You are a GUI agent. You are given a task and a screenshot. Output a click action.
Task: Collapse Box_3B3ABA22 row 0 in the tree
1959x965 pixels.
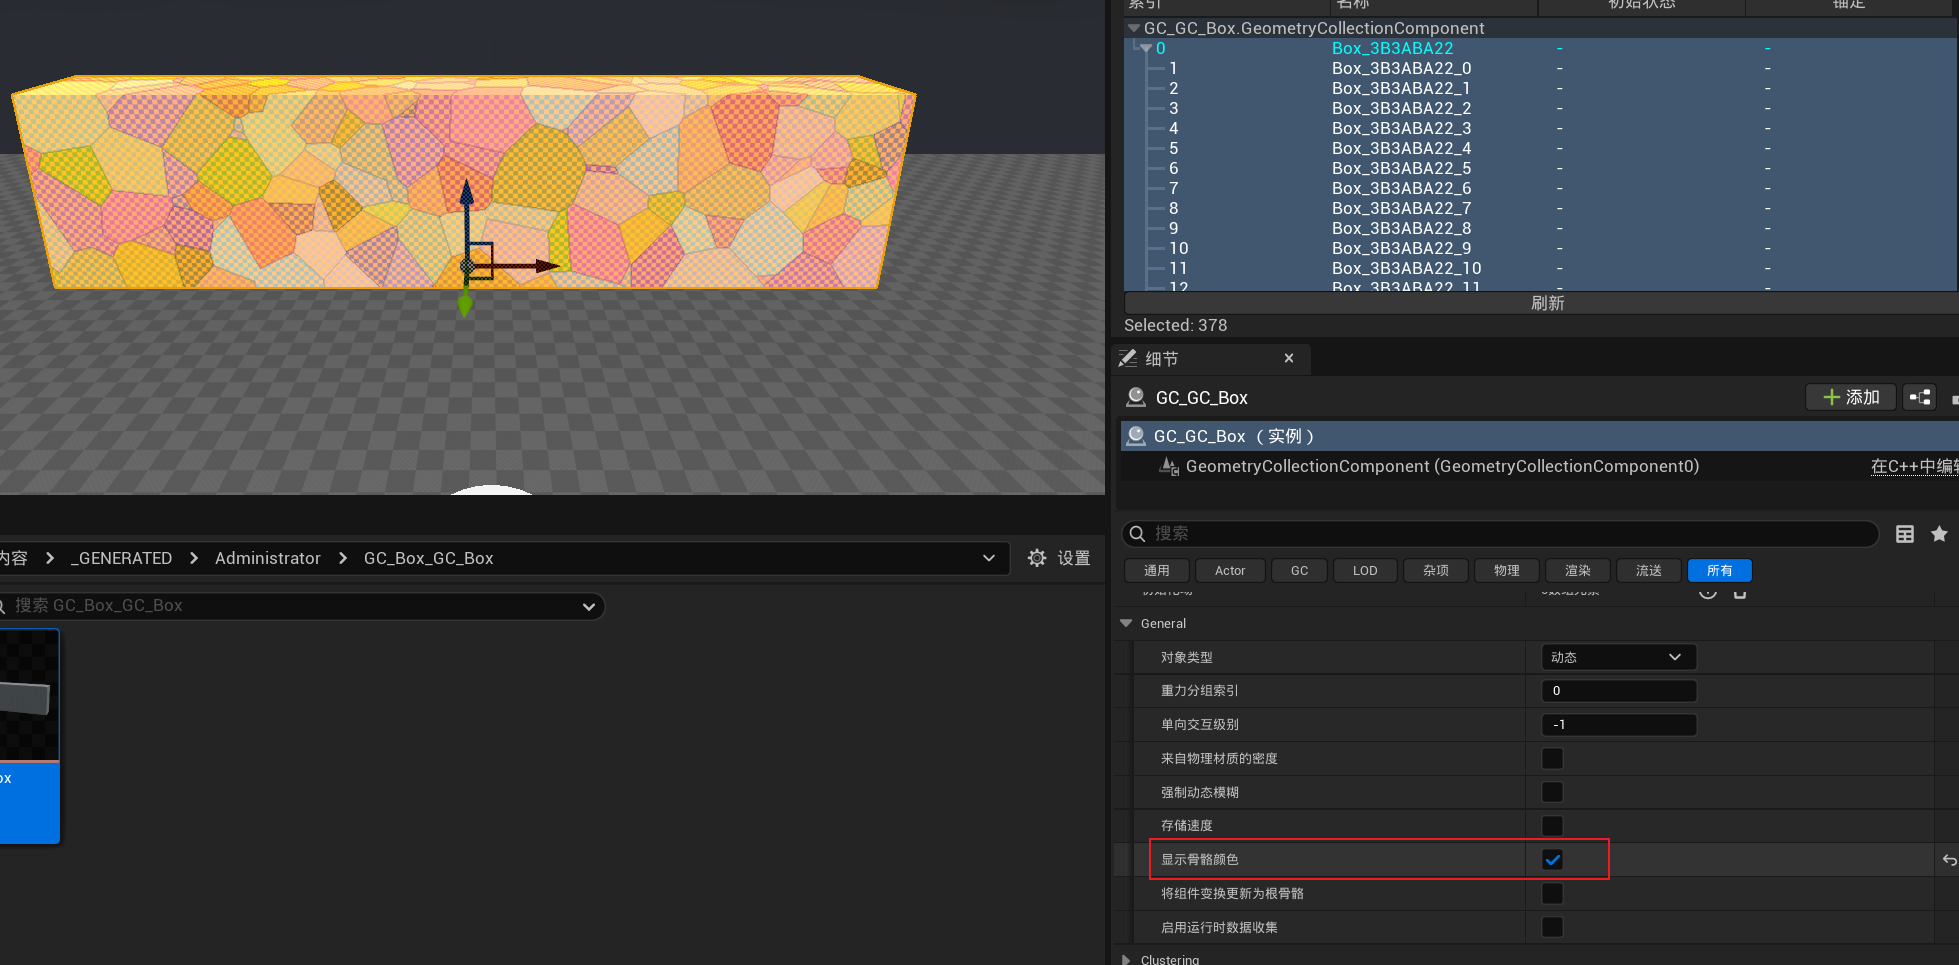[x=1146, y=48]
